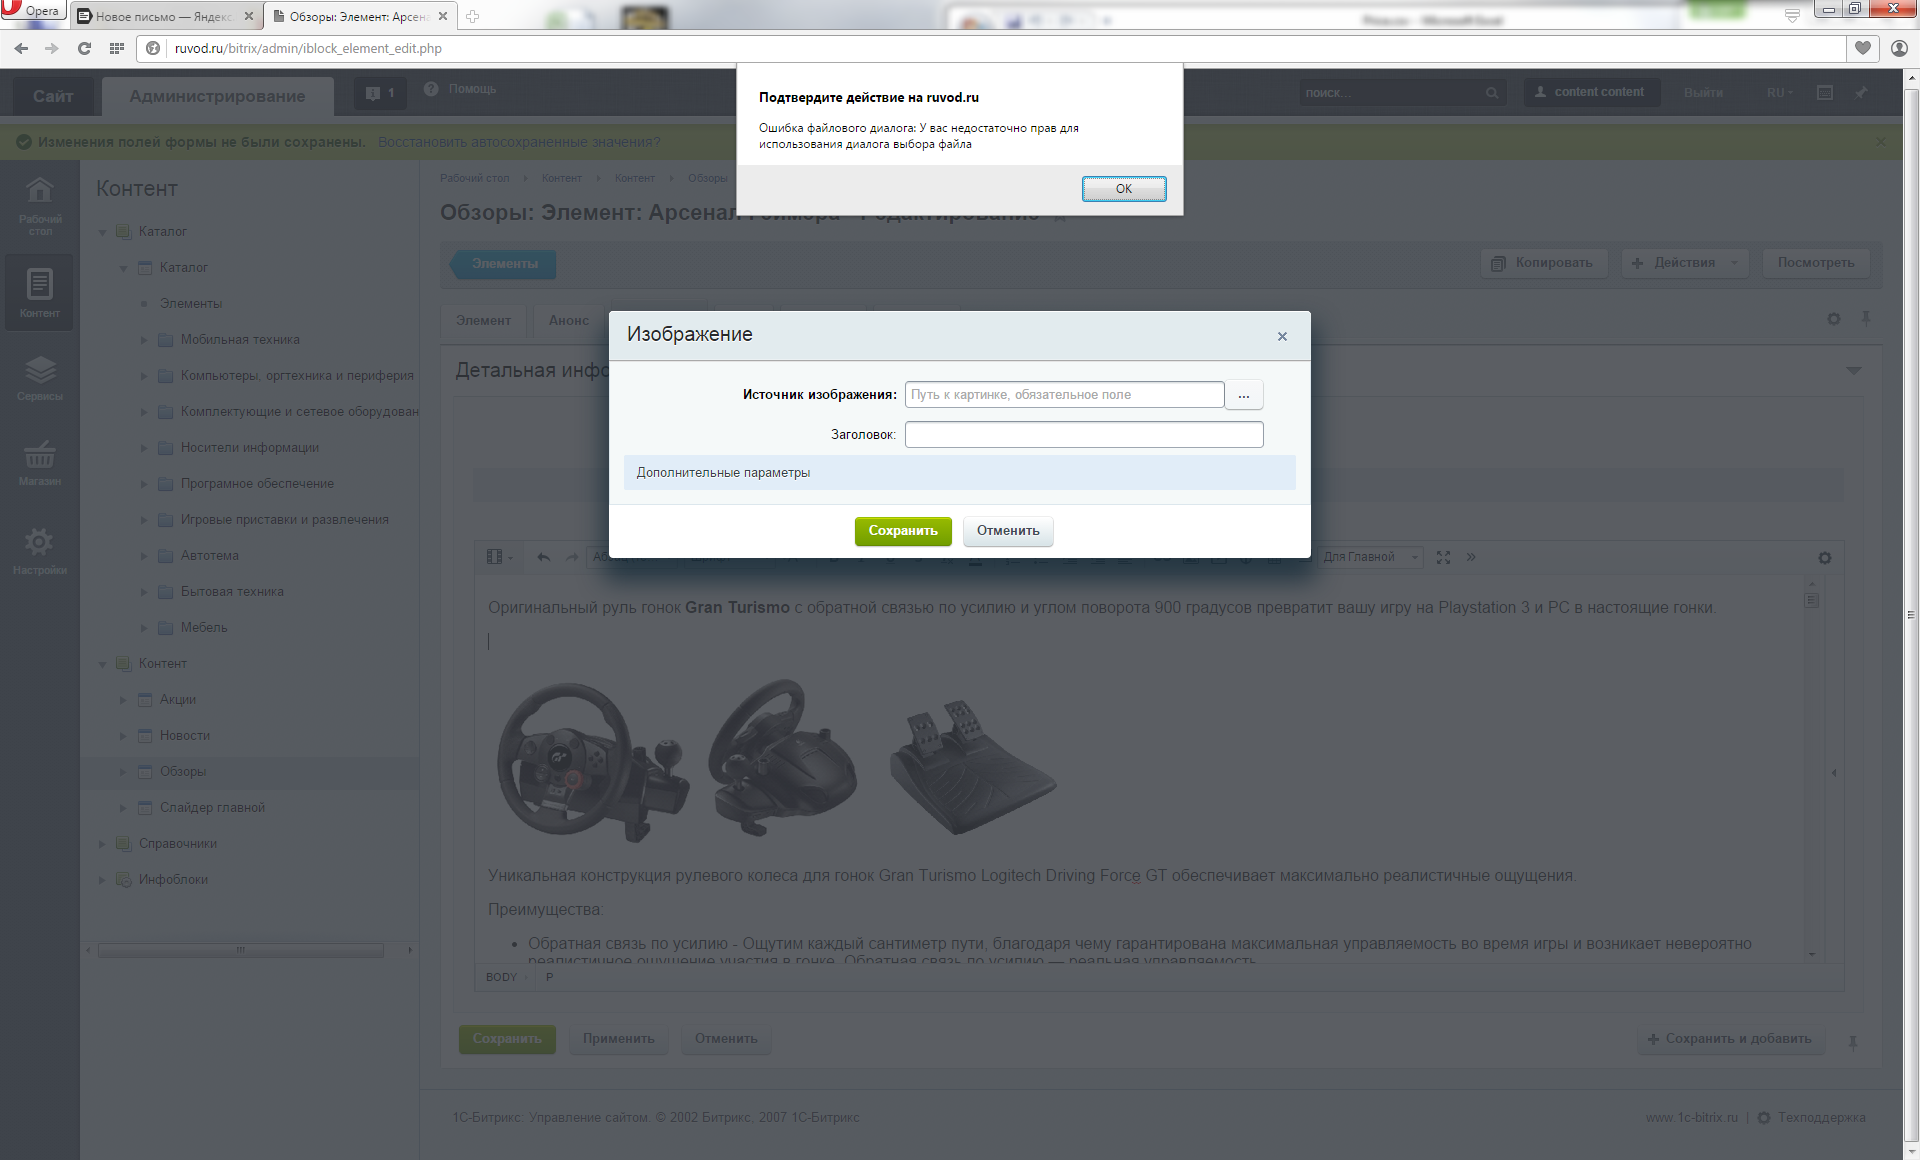Click Отменить in the image dialog
Viewport: 1920px width, 1160px height.
(x=1008, y=531)
